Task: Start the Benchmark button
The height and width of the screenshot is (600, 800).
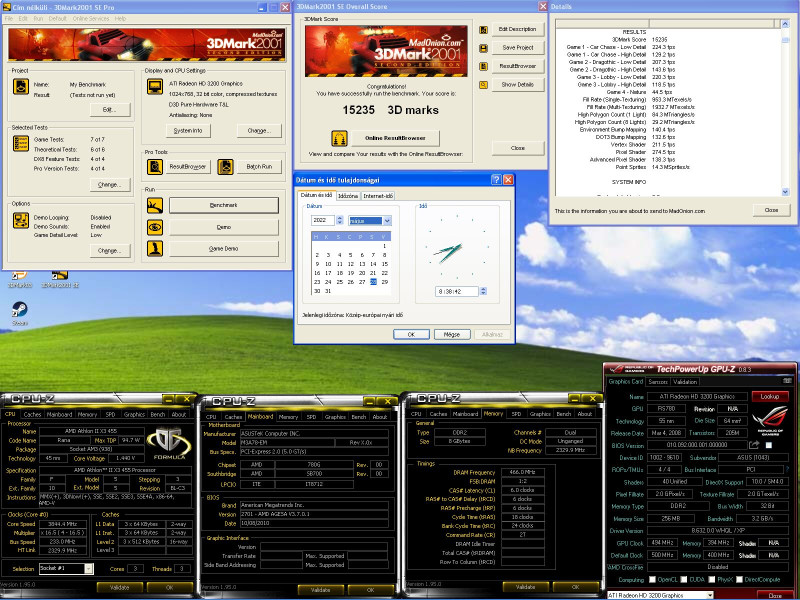Action: (x=223, y=205)
